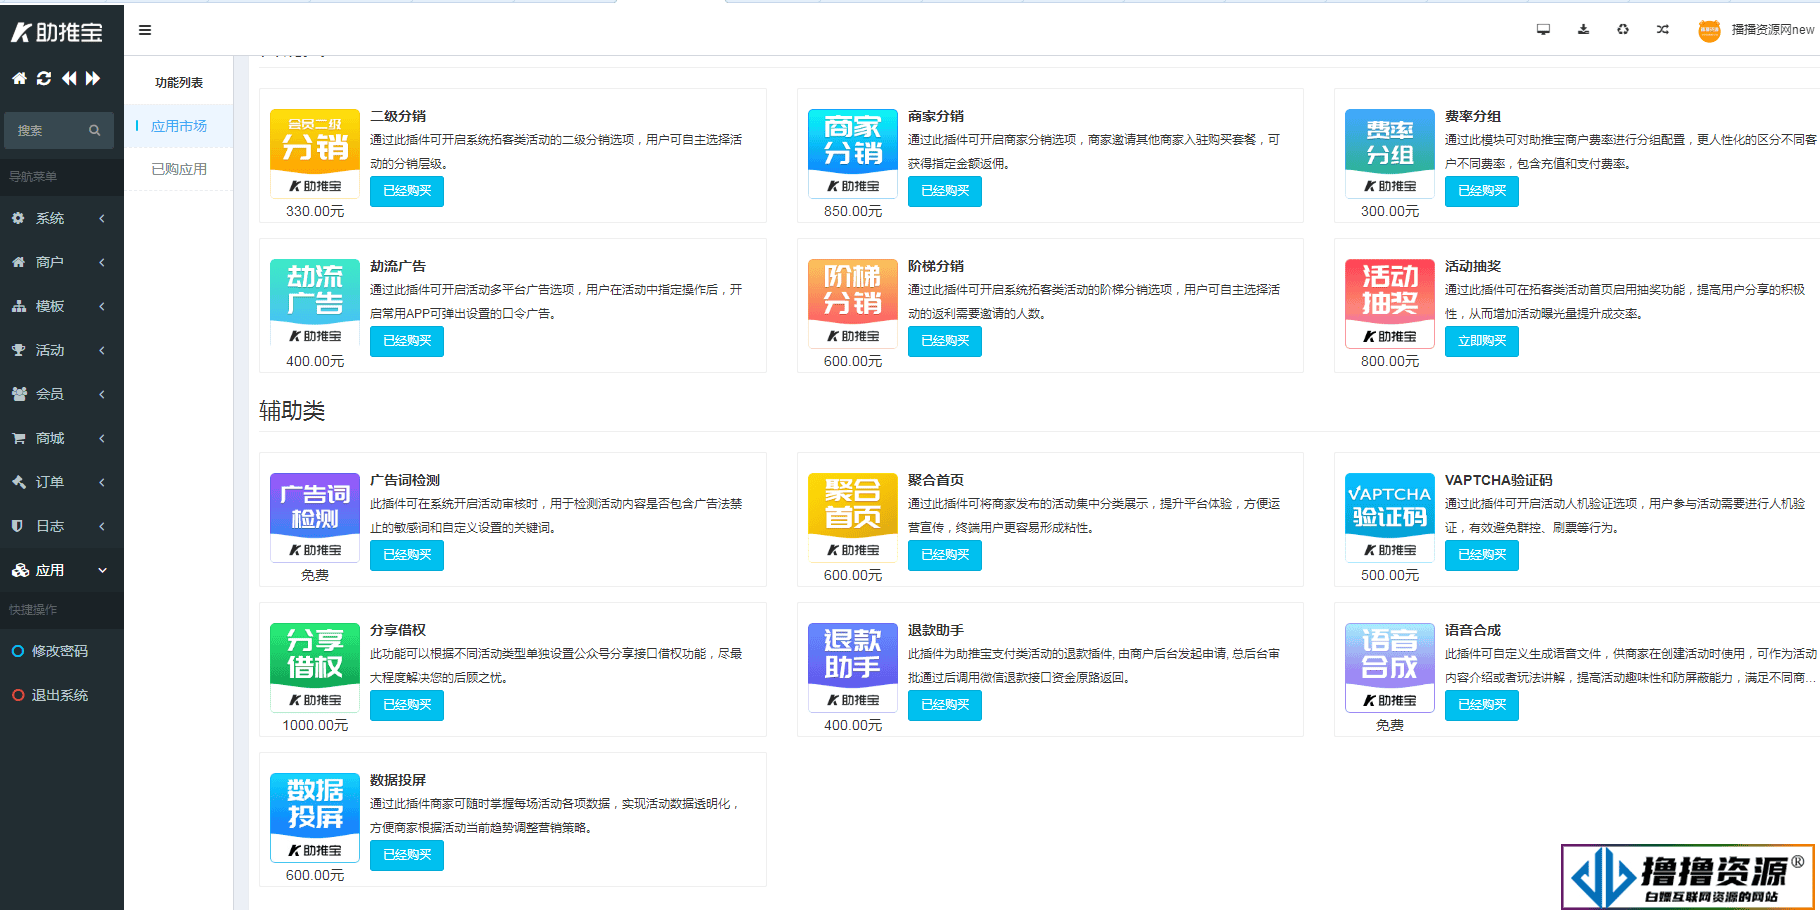The width and height of the screenshot is (1820, 910).
Task: Expand the 系统 sidebar menu
Action: (62, 218)
